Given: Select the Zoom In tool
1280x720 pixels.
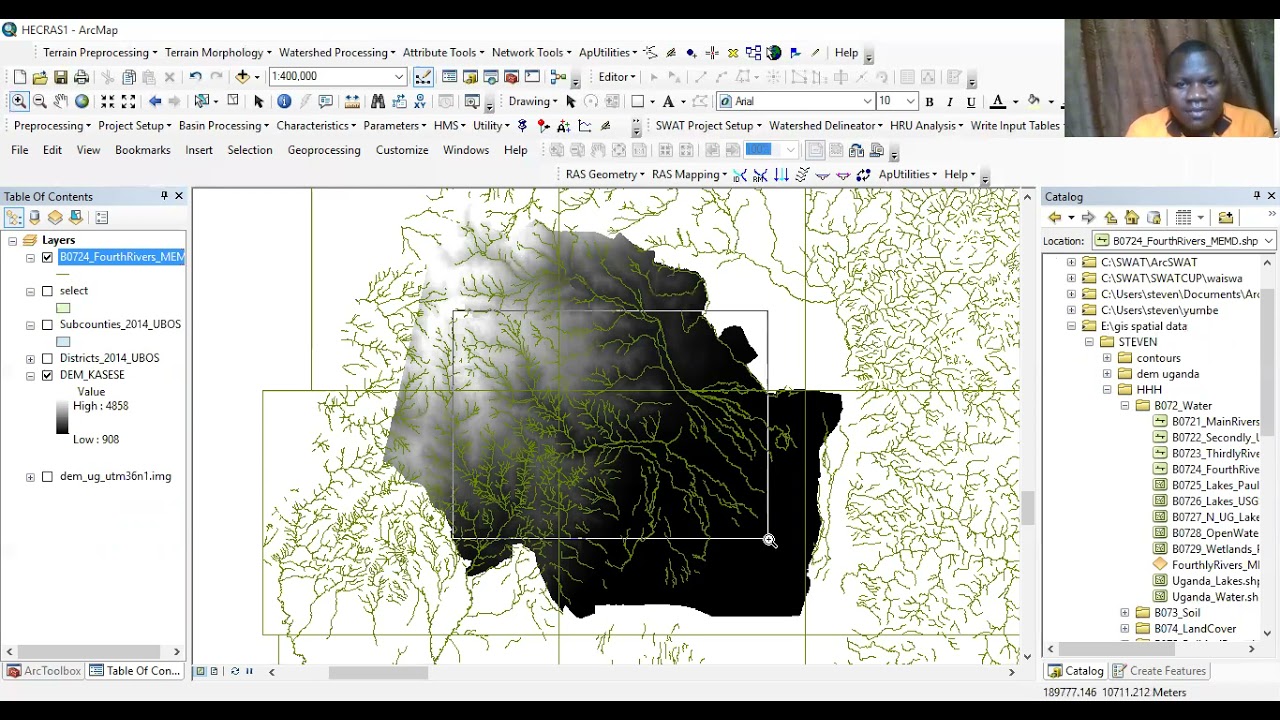Looking at the screenshot, I should [19, 101].
